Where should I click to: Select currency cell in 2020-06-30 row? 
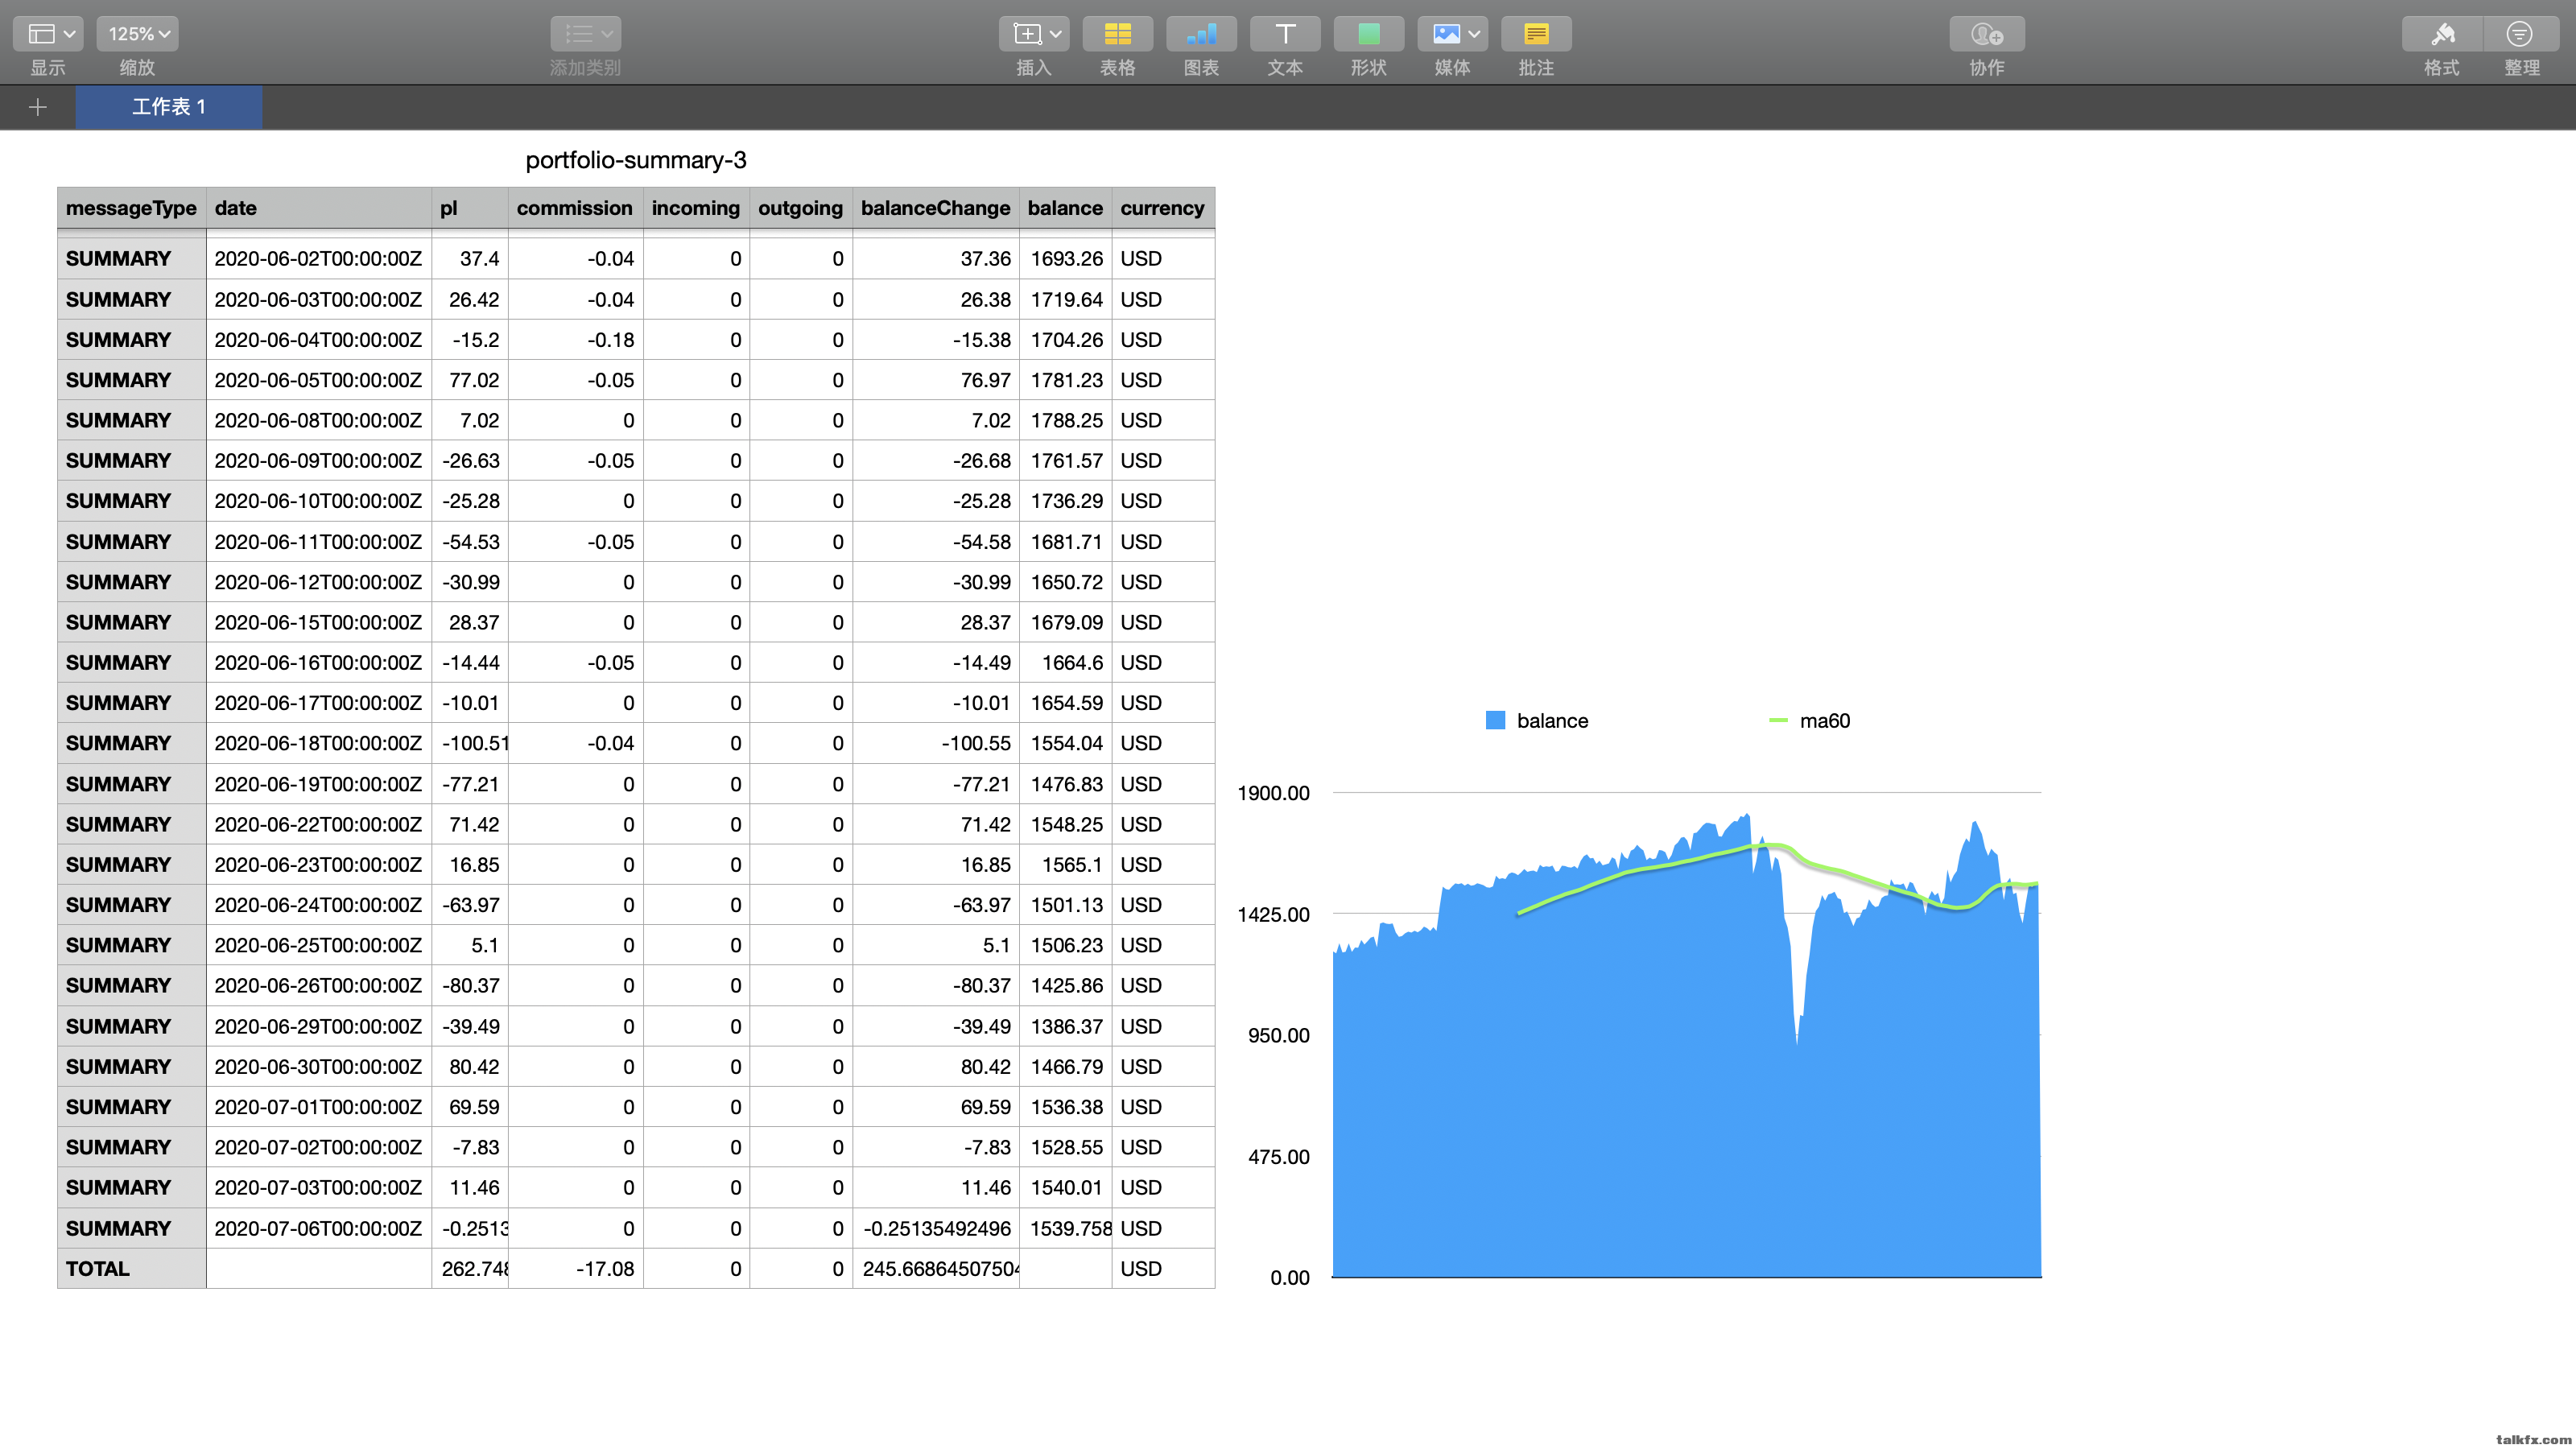pos(1163,1067)
